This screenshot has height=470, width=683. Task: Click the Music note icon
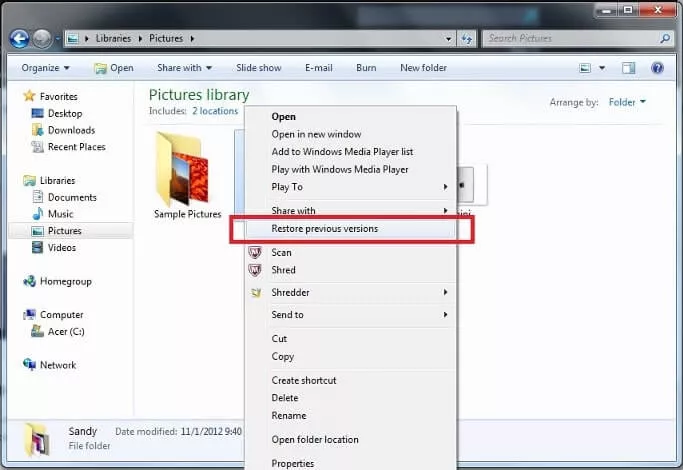(38, 213)
